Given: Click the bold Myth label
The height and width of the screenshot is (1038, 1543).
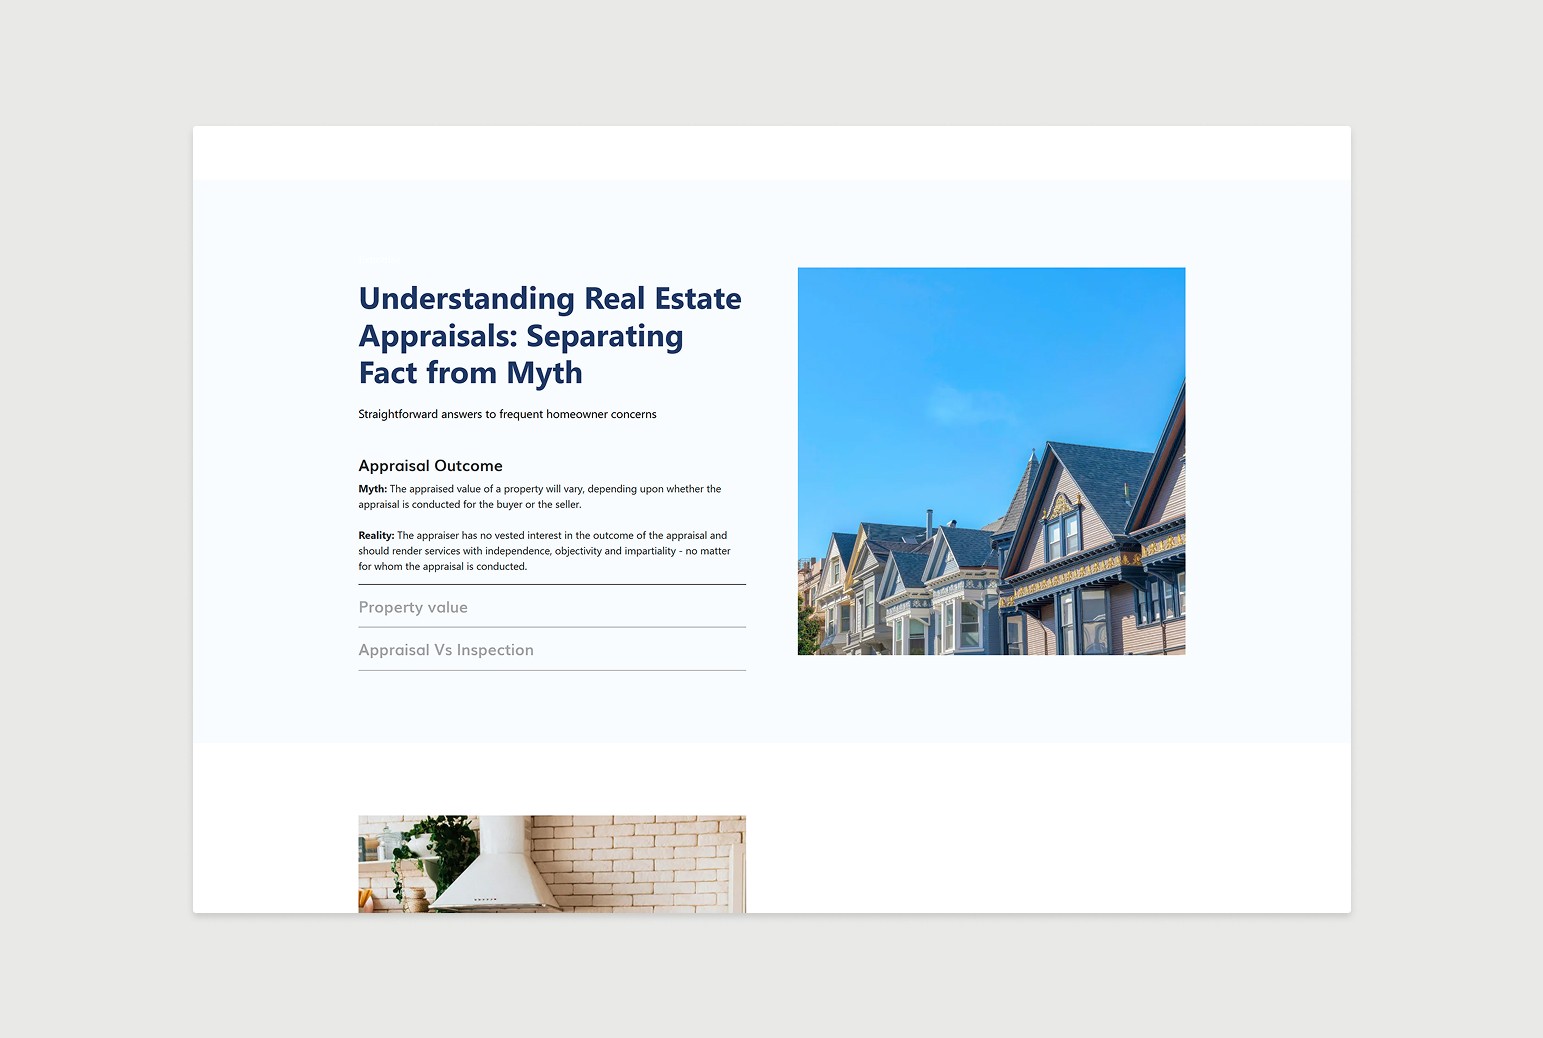Looking at the screenshot, I should point(372,489).
